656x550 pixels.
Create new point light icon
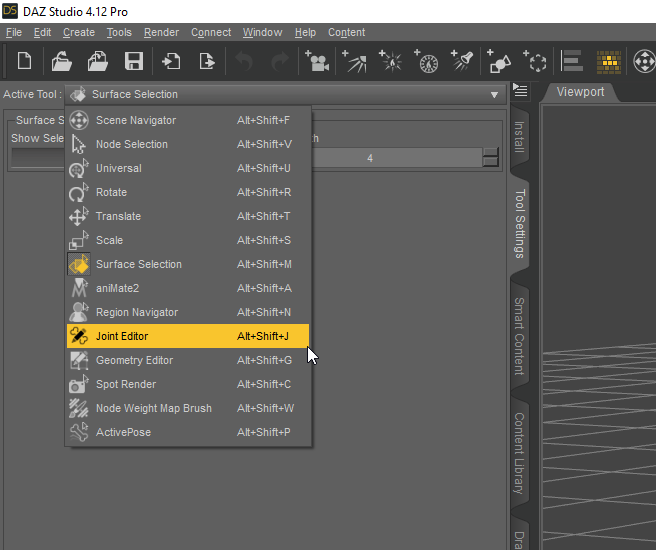tap(390, 61)
